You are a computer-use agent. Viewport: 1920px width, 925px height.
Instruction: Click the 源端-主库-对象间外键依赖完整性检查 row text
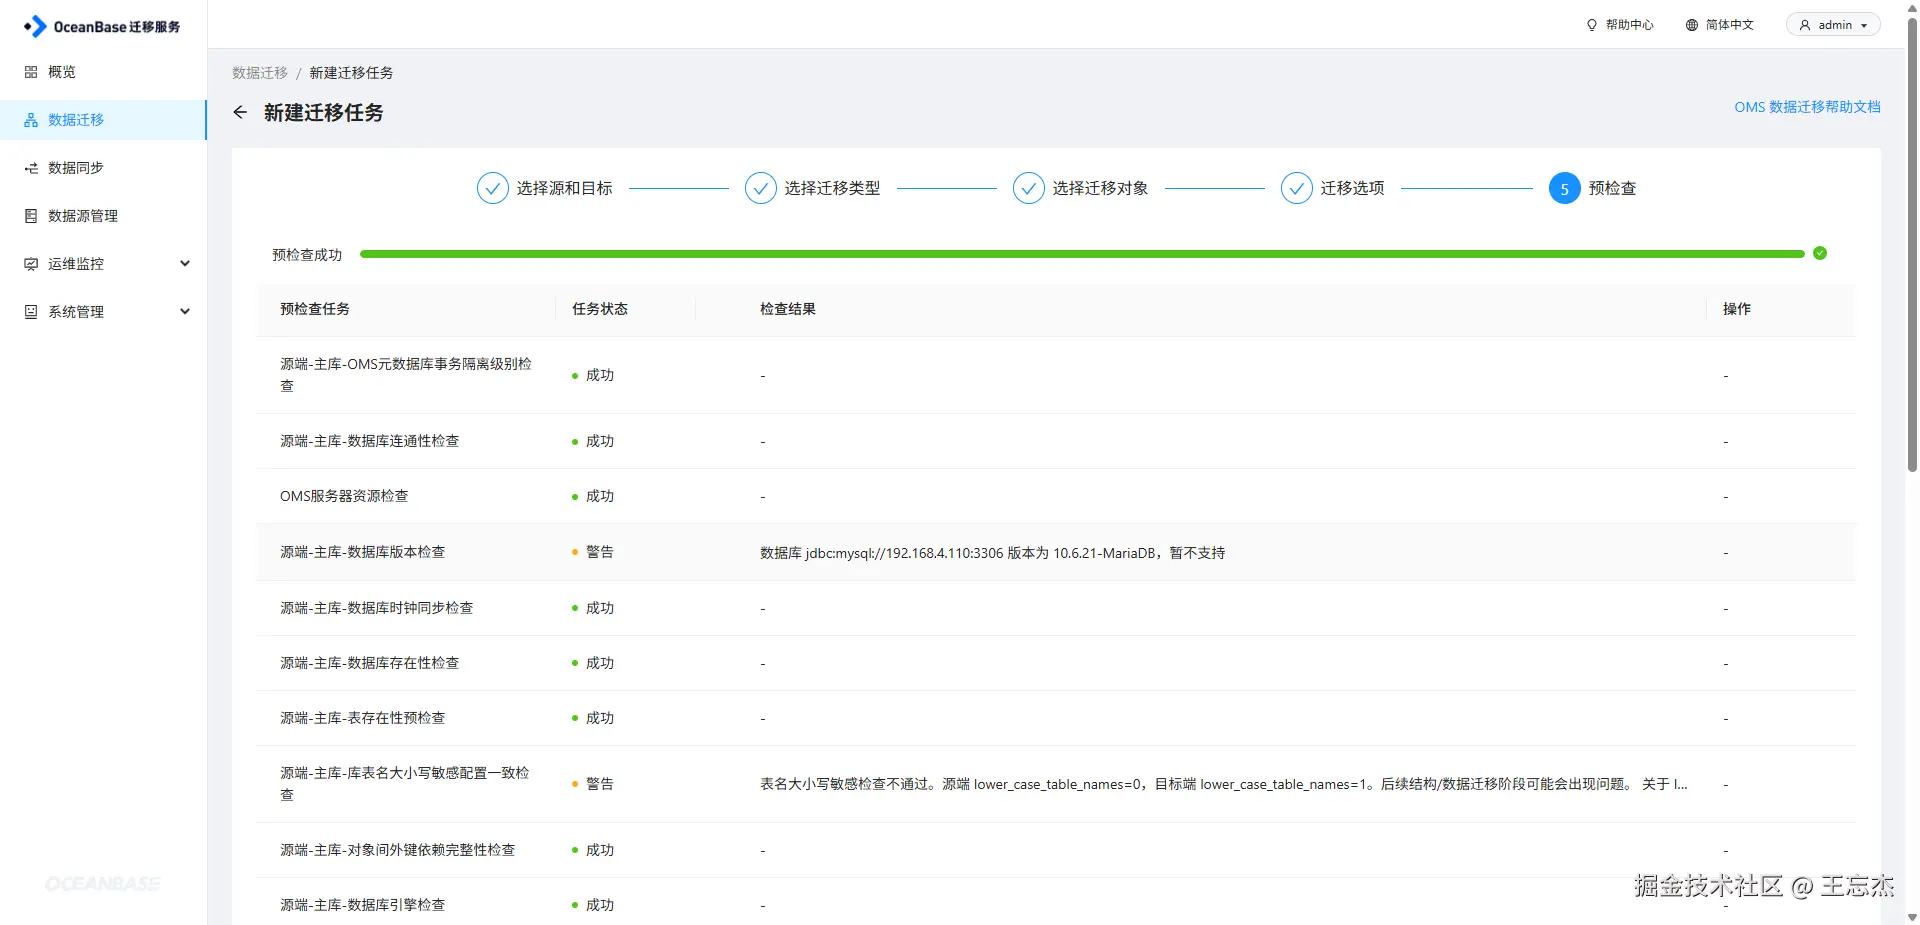click(x=398, y=850)
